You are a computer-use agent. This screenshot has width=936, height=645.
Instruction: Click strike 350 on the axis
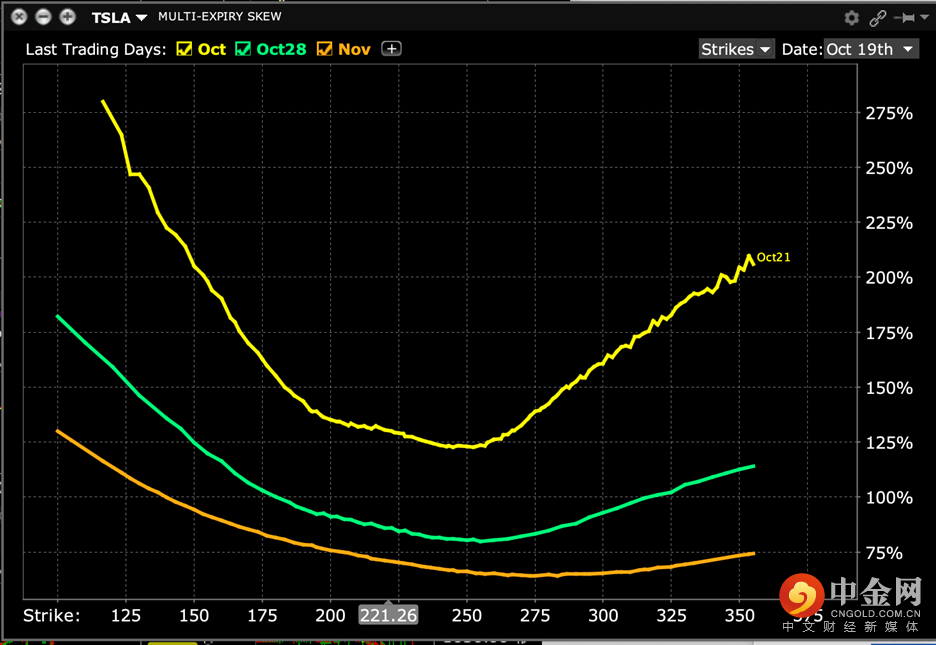(740, 615)
